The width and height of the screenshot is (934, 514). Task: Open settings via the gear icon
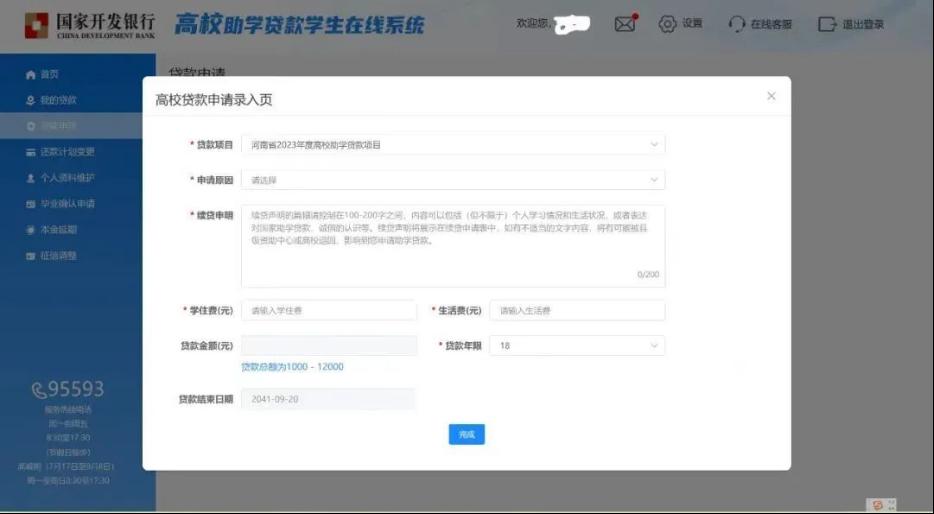point(667,24)
